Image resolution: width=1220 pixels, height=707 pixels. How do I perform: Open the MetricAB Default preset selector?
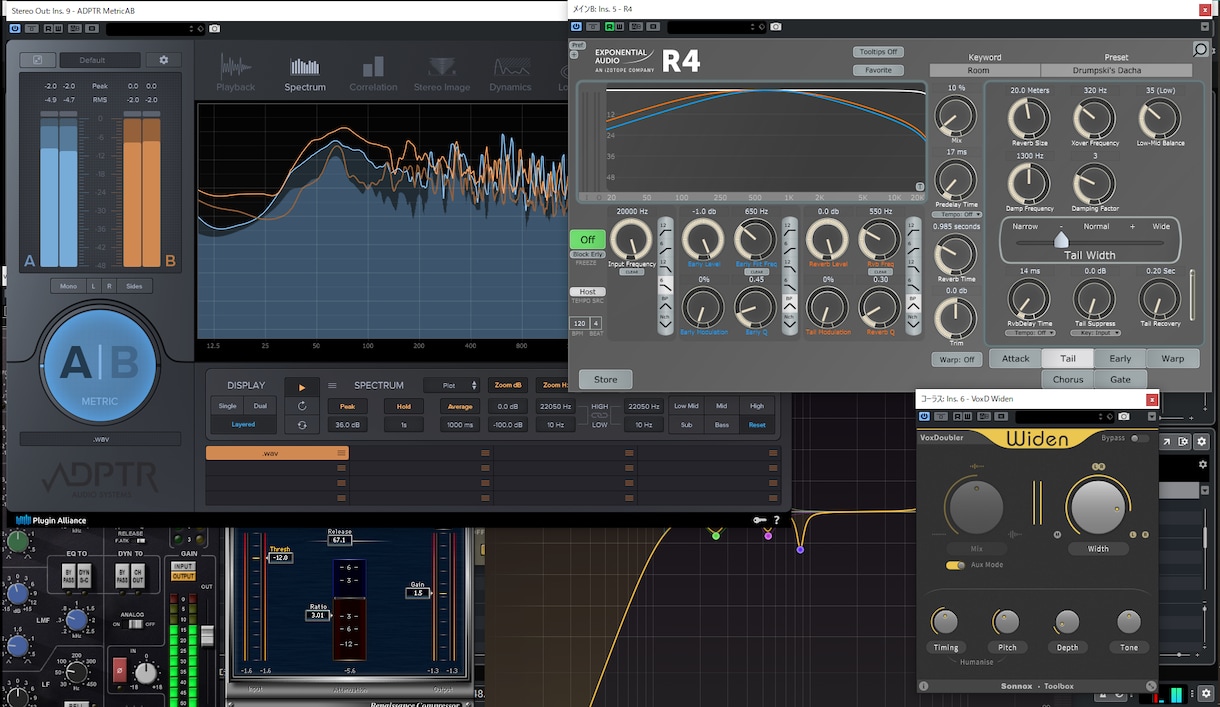[x=99, y=60]
